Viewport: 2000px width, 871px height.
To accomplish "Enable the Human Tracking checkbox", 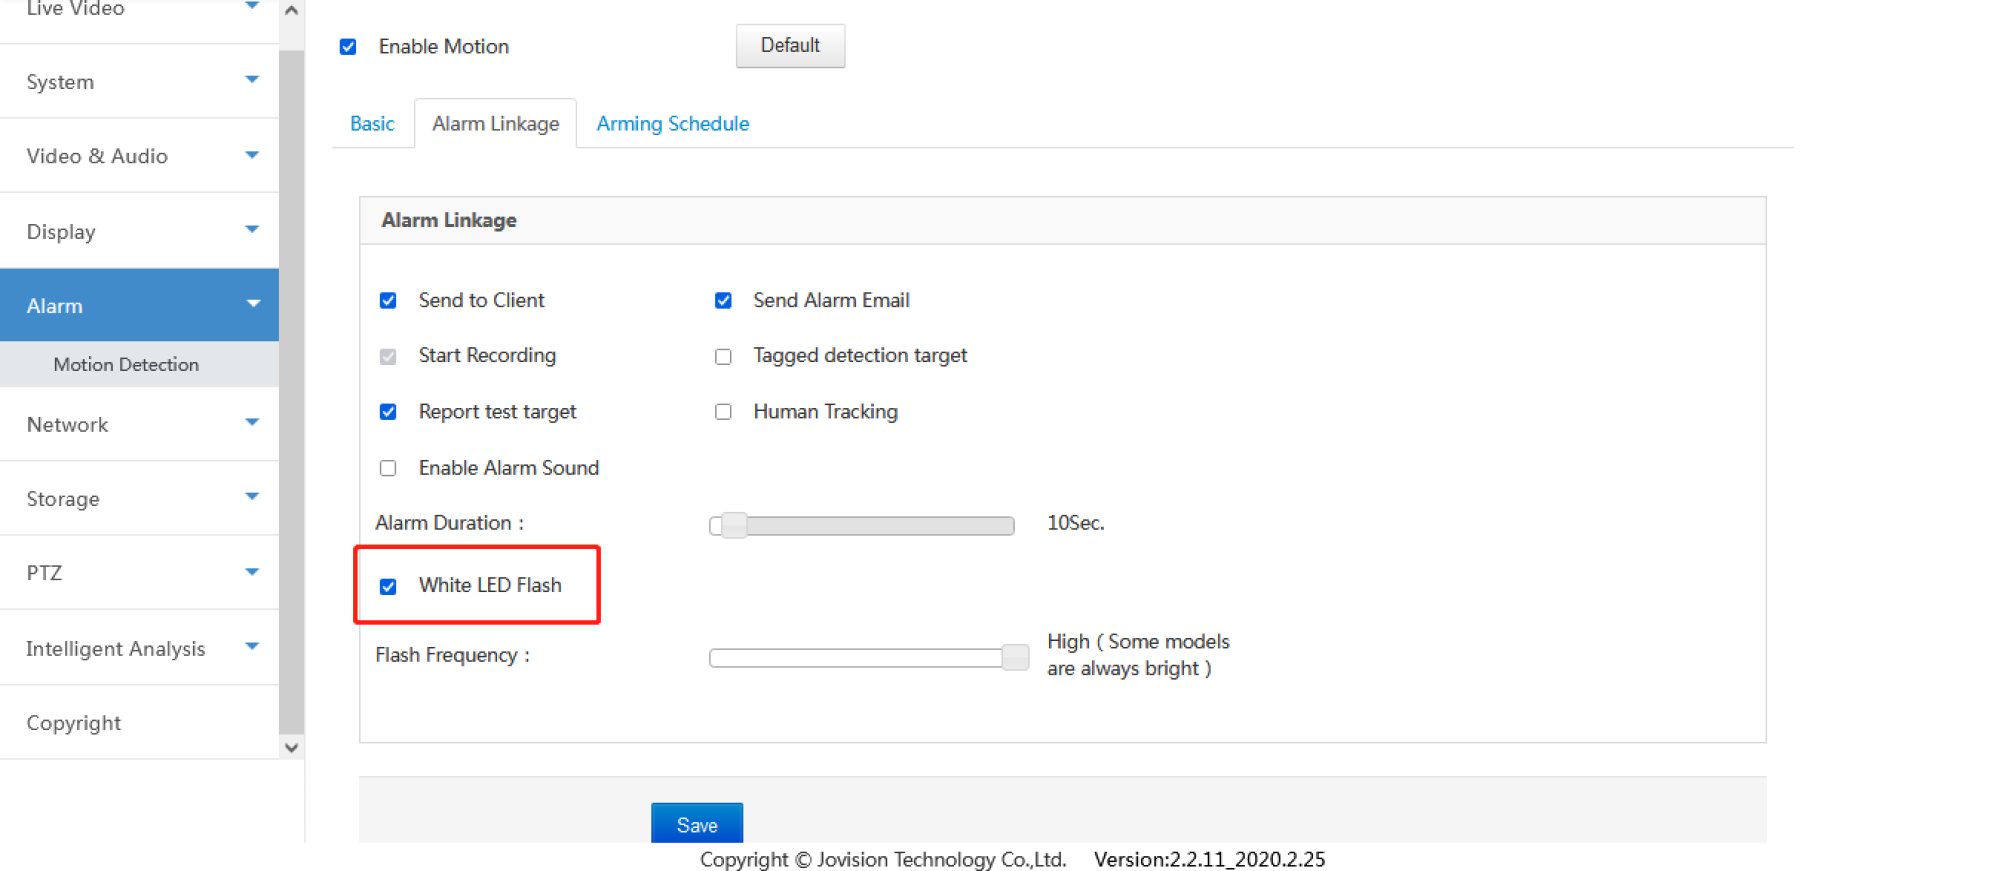I will pos(723,412).
